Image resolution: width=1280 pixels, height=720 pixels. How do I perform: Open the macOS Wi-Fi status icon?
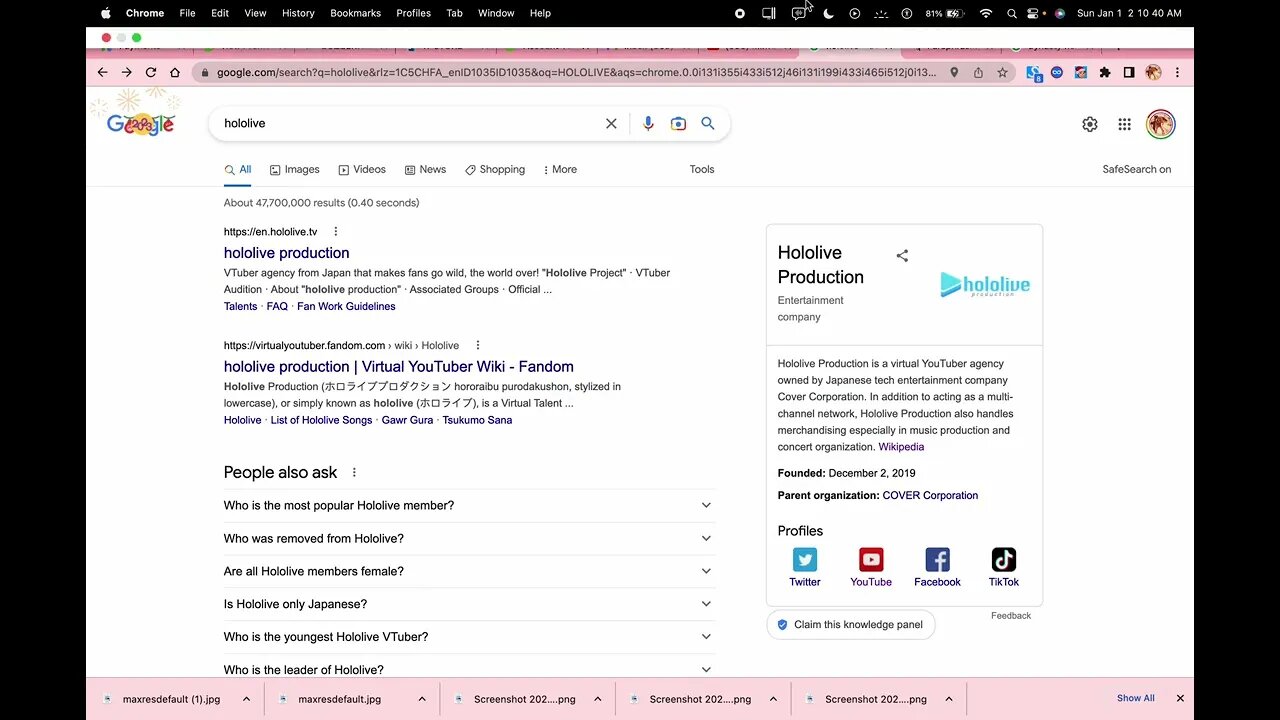(x=986, y=13)
